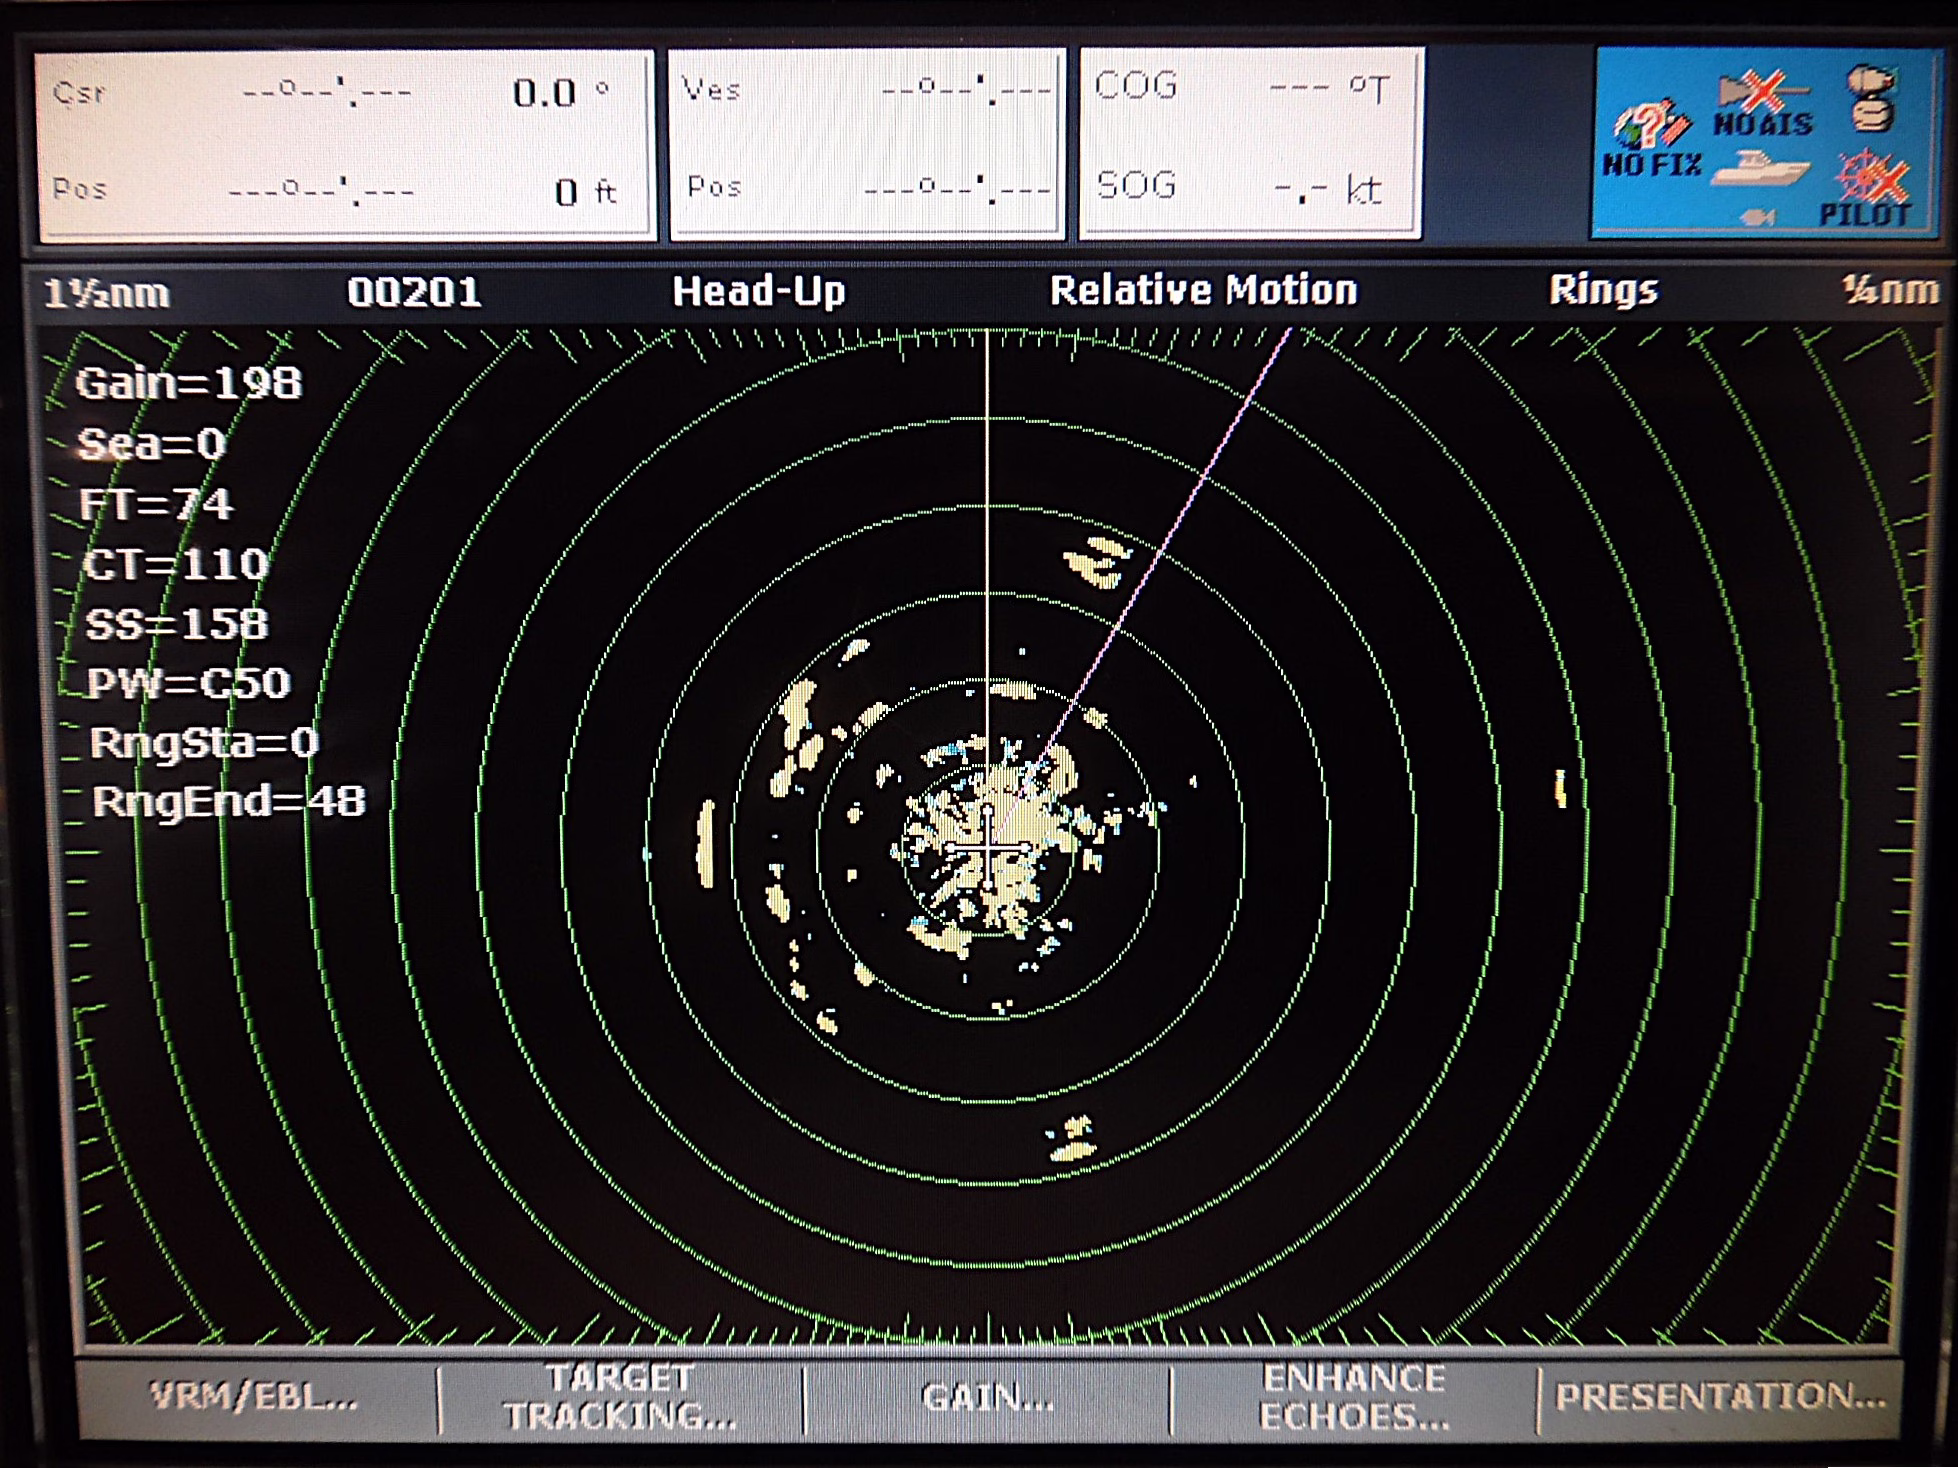Viewport: 1958px width, 1468px height.
Task: Tap the Sea=0 readout
Action: [x=152, y=443]
